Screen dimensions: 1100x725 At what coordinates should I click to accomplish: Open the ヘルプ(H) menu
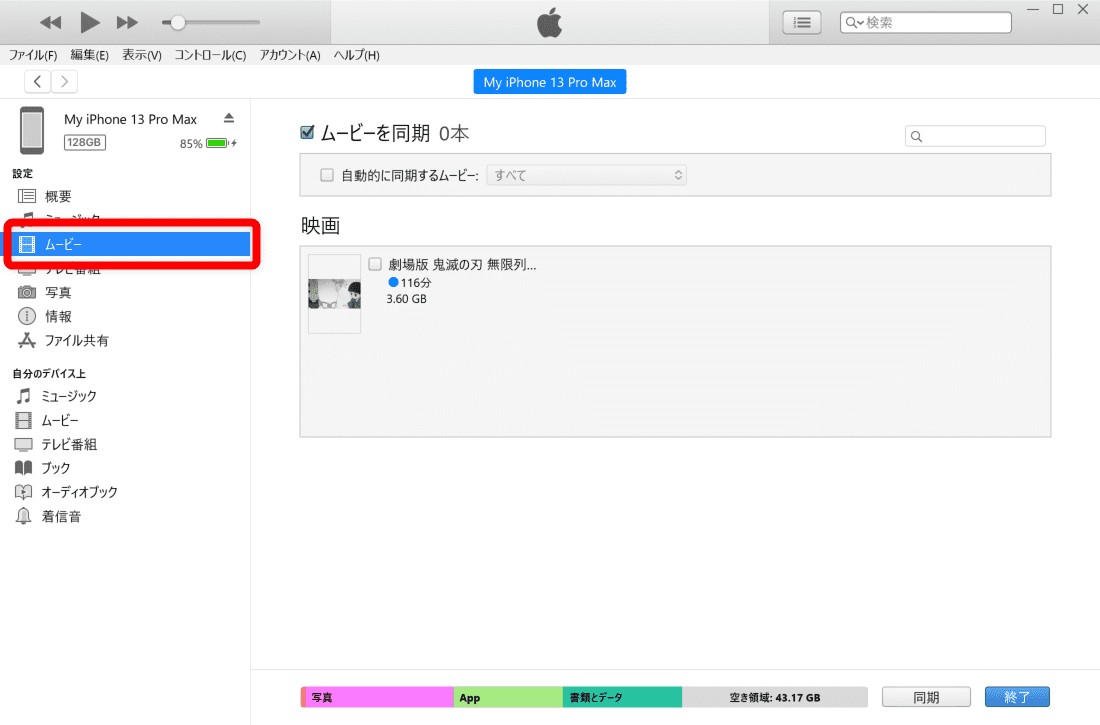click(x=356, y=55)
